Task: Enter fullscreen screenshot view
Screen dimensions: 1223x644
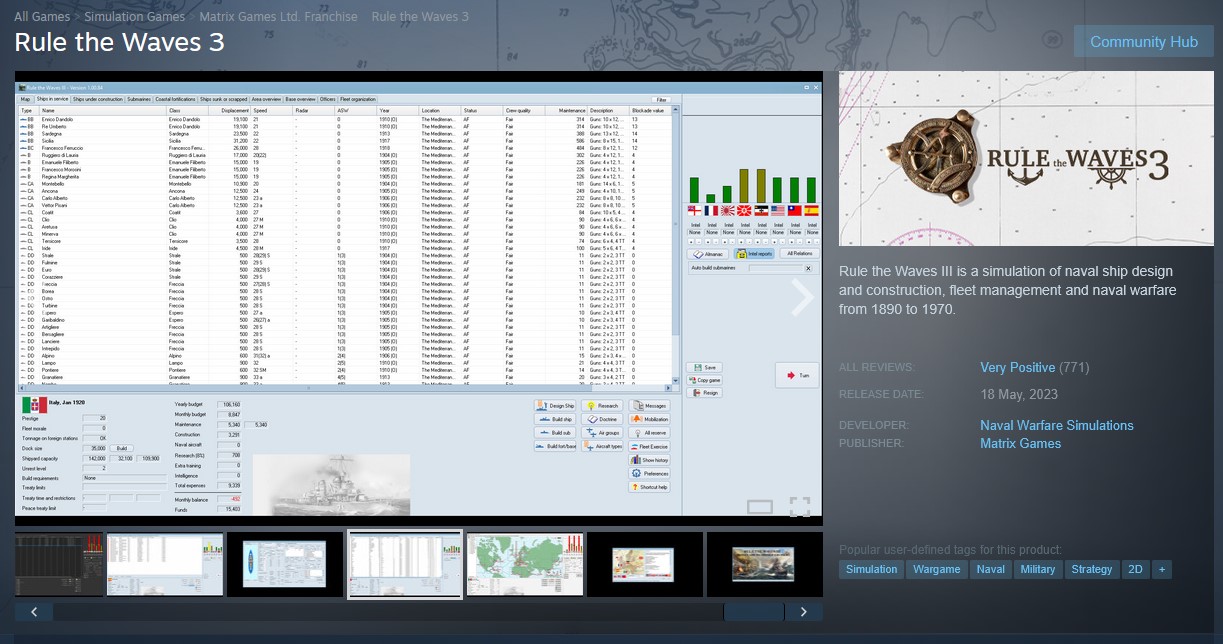Action: pos(800,507)
